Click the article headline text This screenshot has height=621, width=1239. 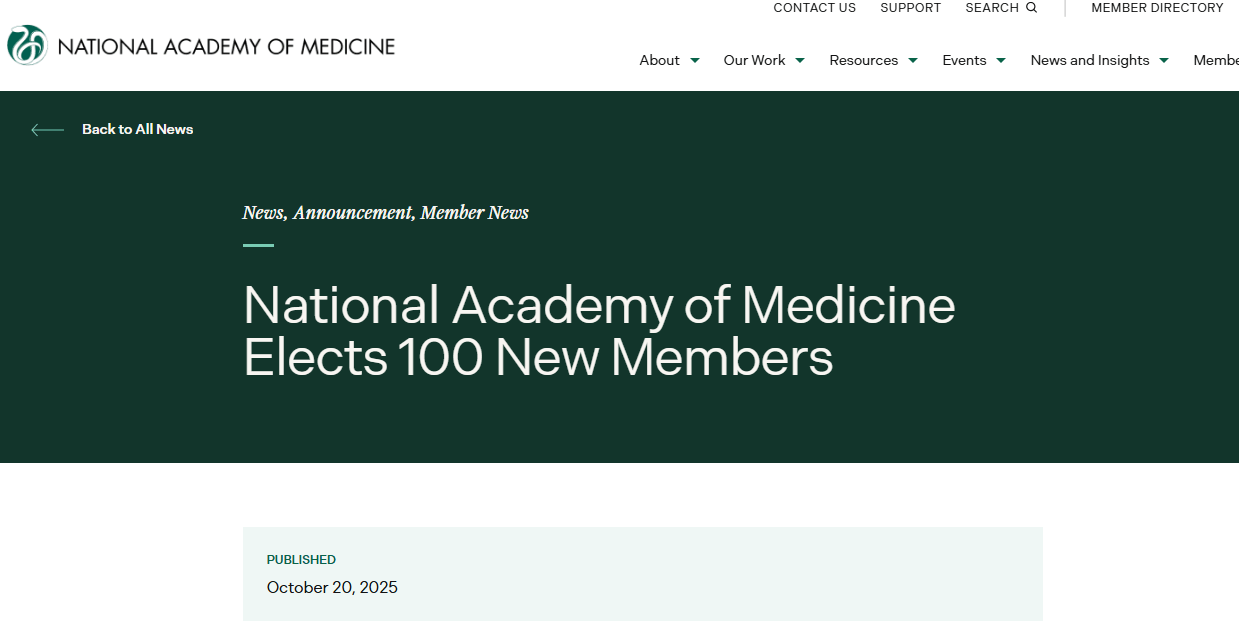tap(598, 331)
